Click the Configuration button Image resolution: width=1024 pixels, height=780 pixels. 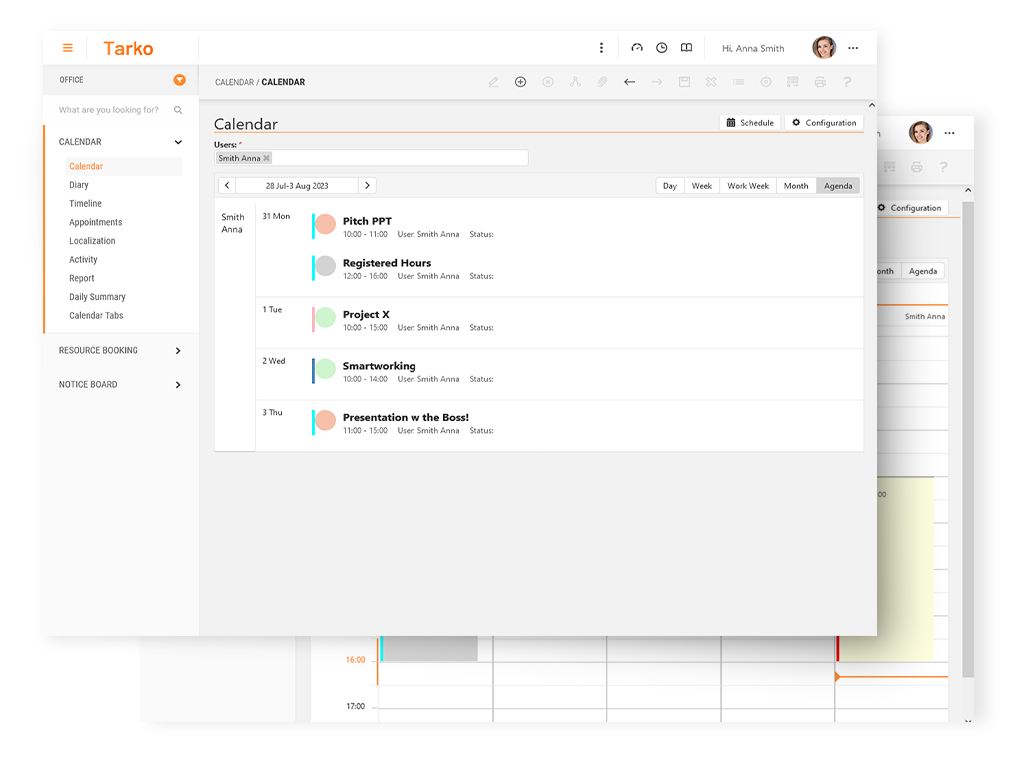(x=823, y=123)
